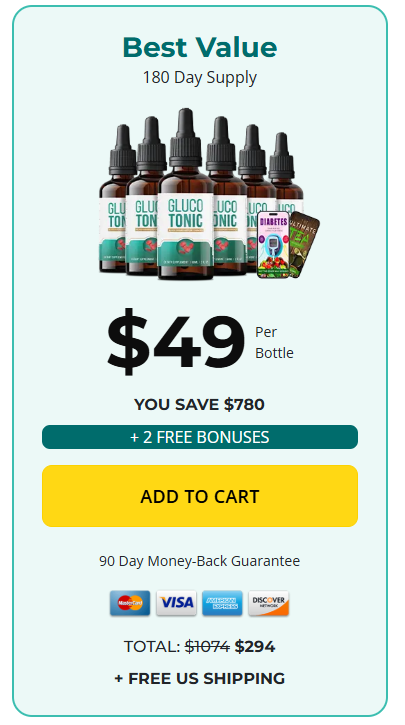Click the Discover Network card icon
This screenshot has height=725, width=405.
[269, 603]
